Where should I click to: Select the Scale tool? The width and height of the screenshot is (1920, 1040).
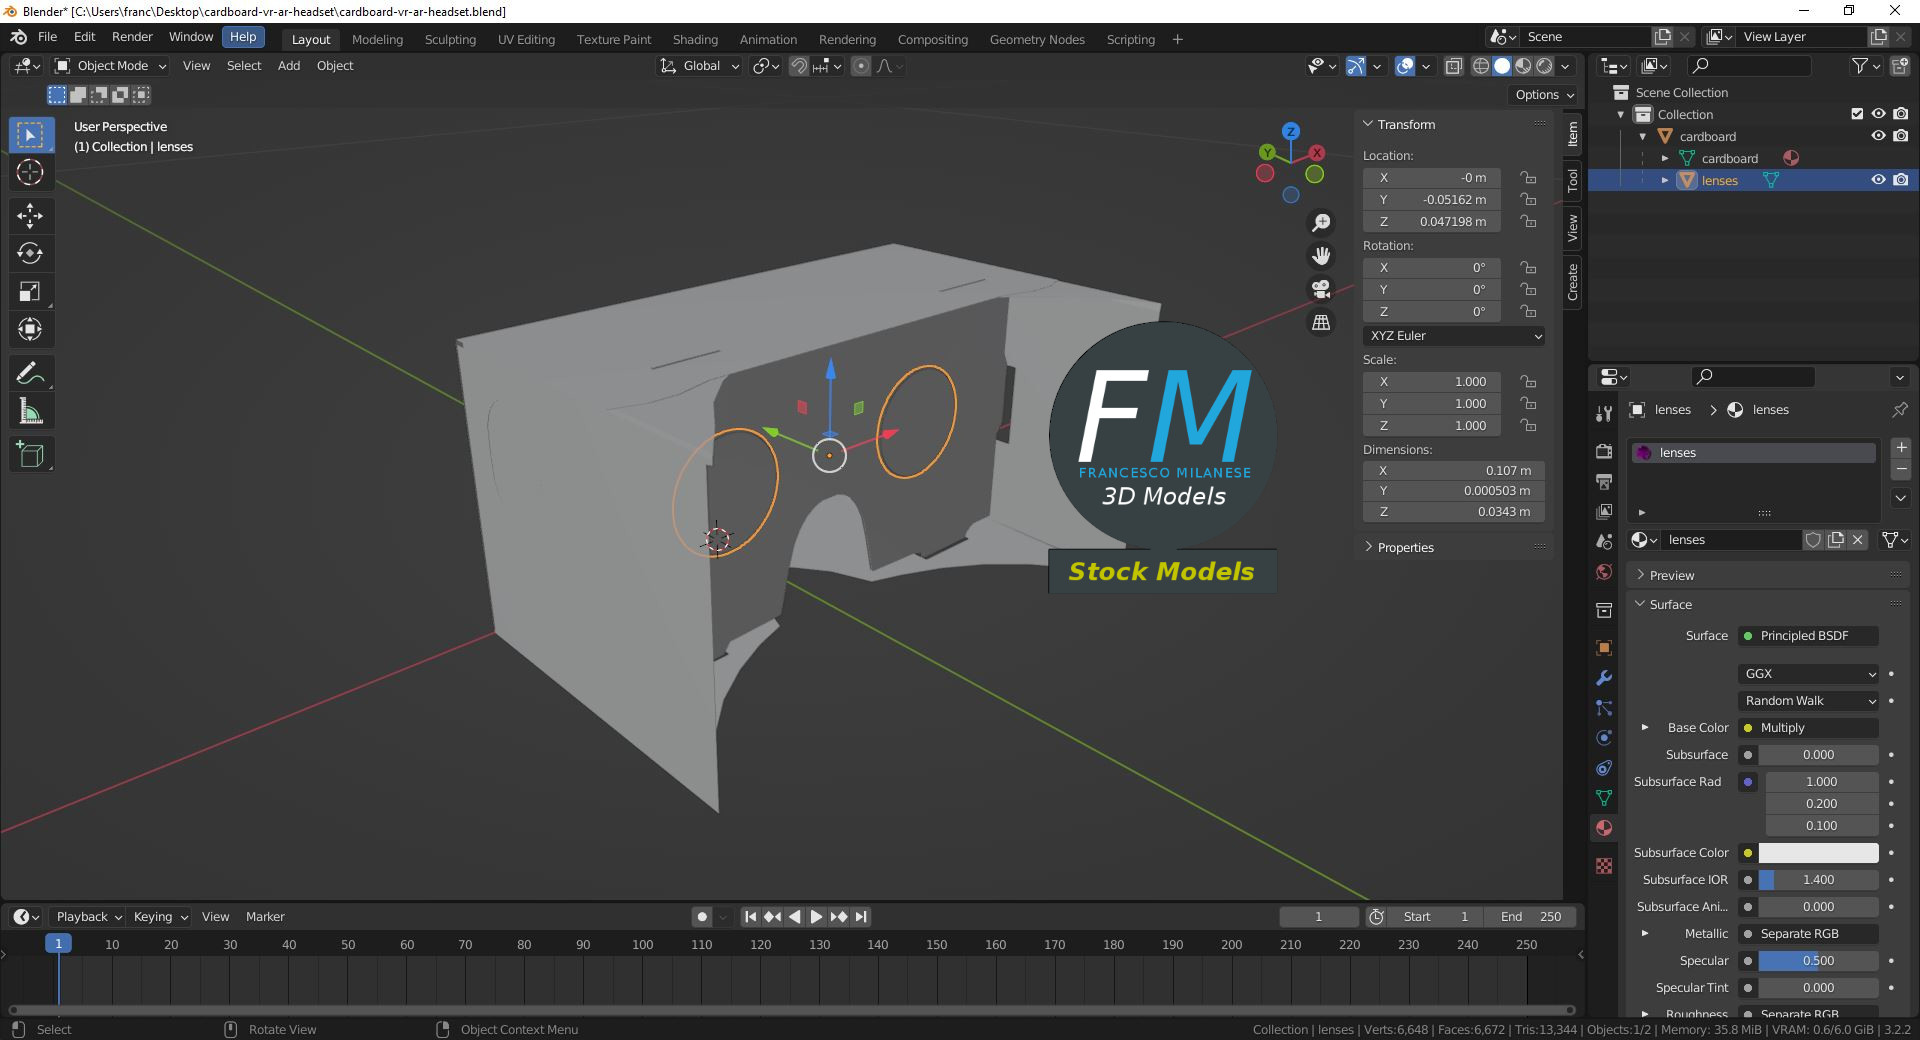[x=31, y=291]
